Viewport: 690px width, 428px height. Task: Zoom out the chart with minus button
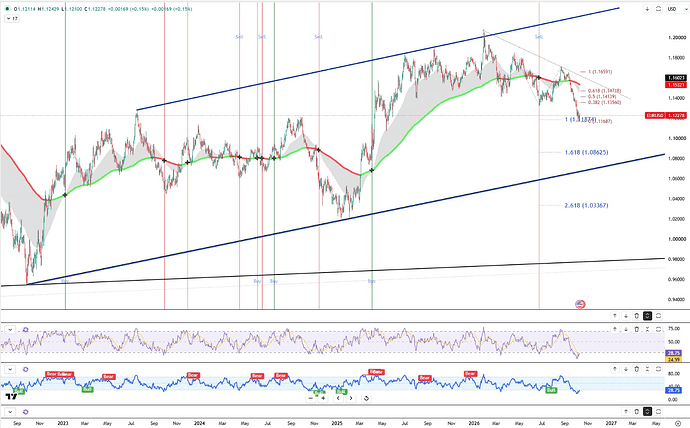(311, 398)
